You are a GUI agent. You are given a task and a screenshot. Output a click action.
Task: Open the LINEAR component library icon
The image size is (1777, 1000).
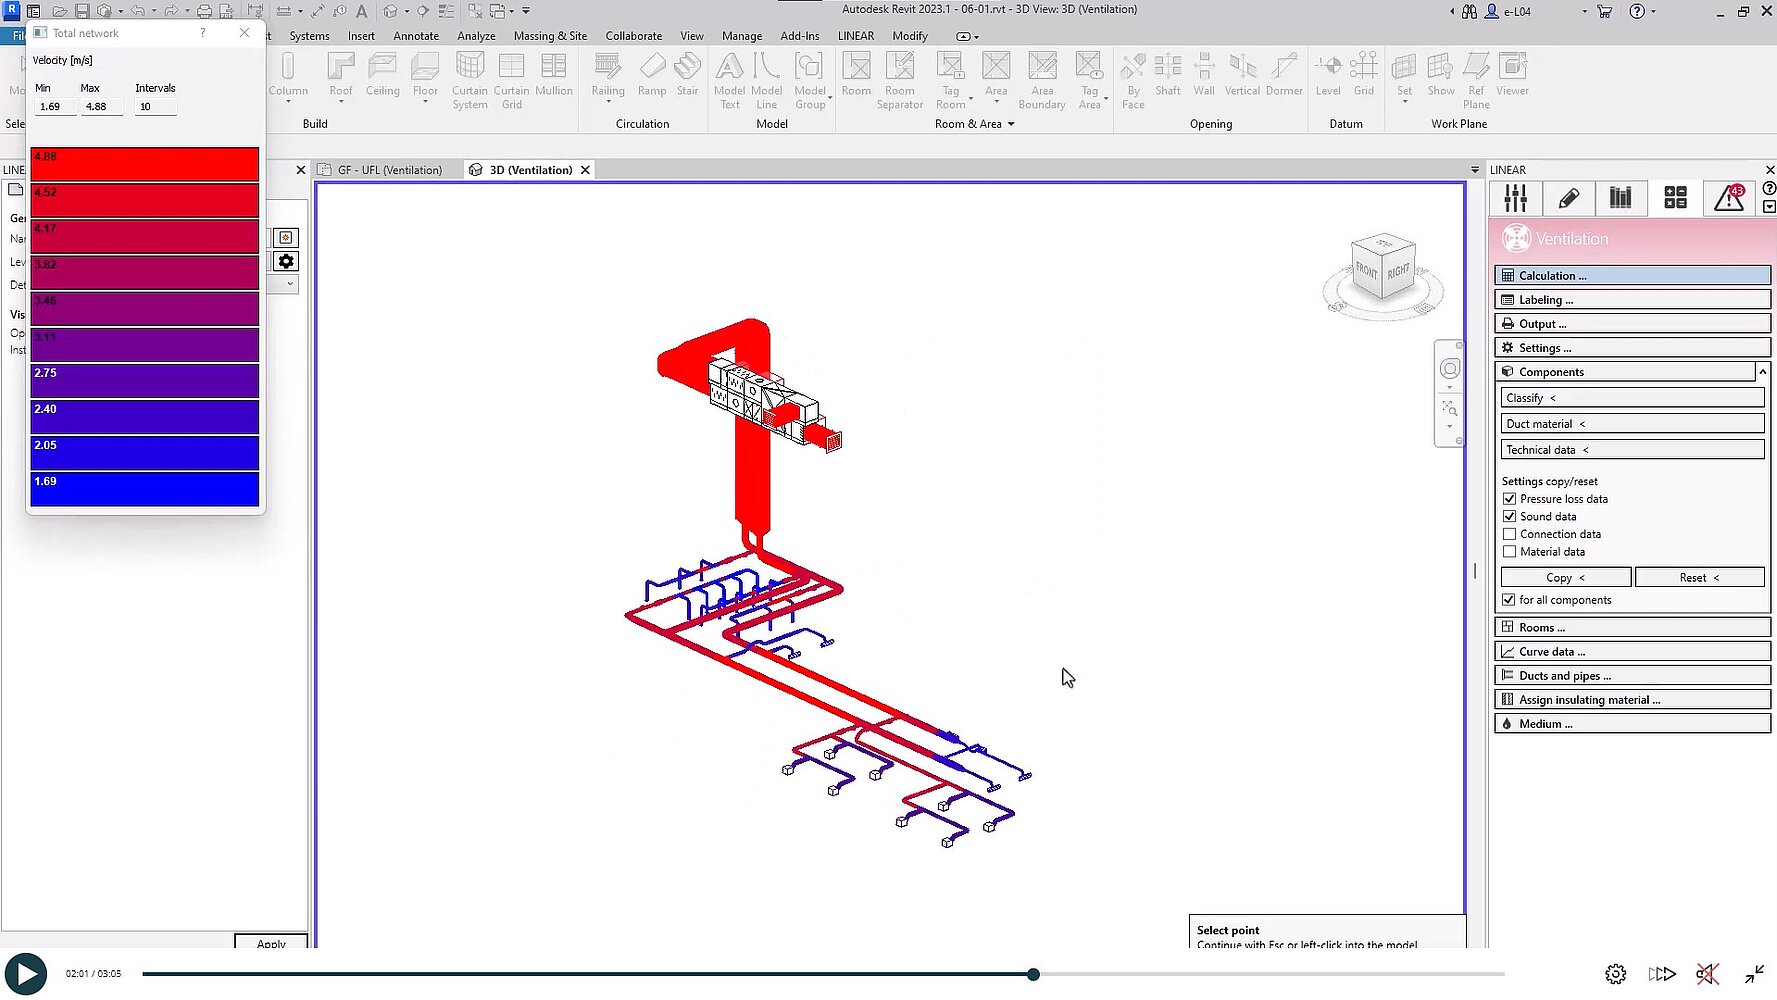[x=1621, y=198]
